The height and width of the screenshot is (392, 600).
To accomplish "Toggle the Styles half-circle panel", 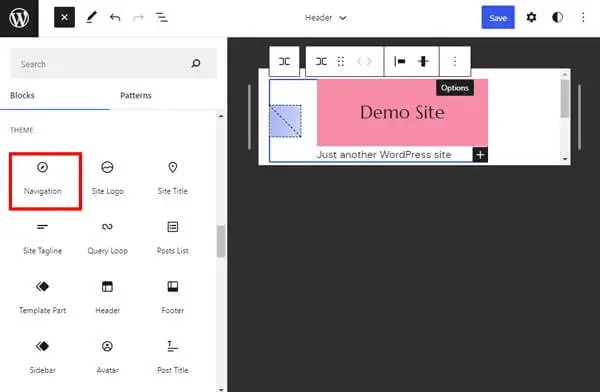I will click(557, 18).
